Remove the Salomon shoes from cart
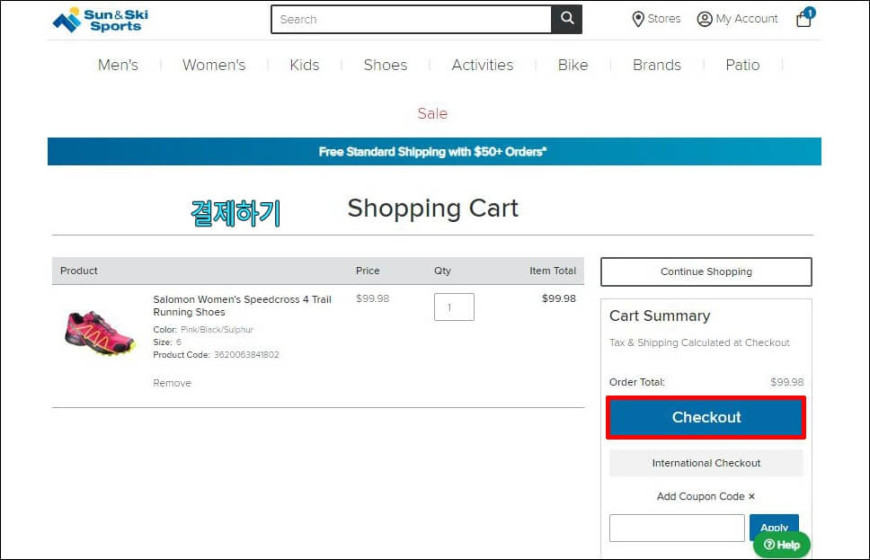Screen dimensions: 870x560 (172, 383)
